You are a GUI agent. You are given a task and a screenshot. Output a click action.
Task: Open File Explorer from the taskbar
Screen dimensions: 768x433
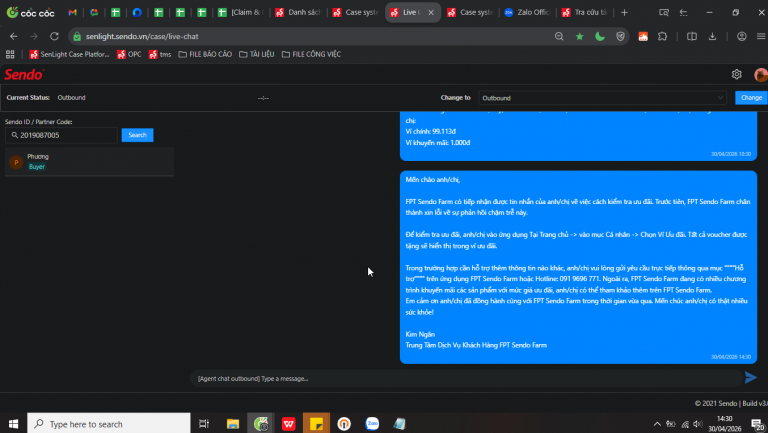[x=233, y=424]
